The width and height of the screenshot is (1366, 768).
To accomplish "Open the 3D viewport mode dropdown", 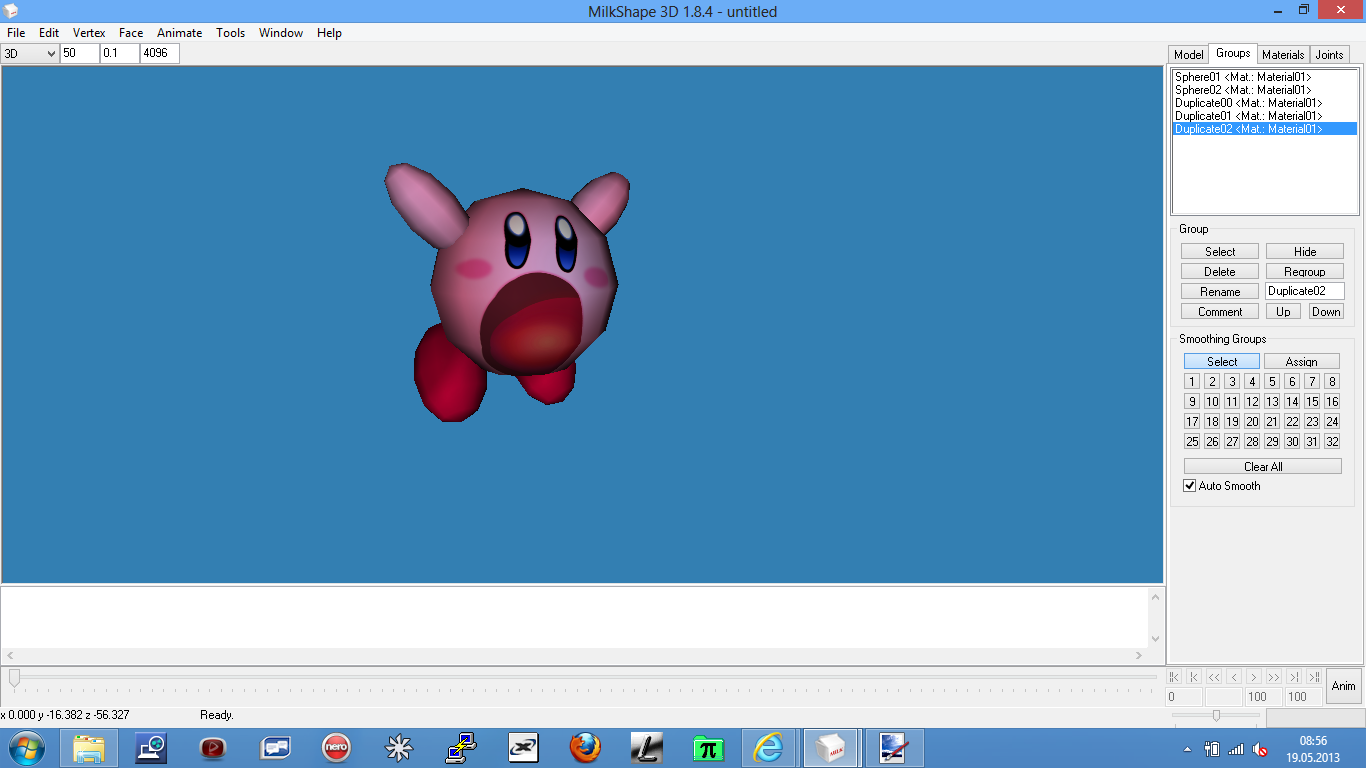I will (30, 54).
